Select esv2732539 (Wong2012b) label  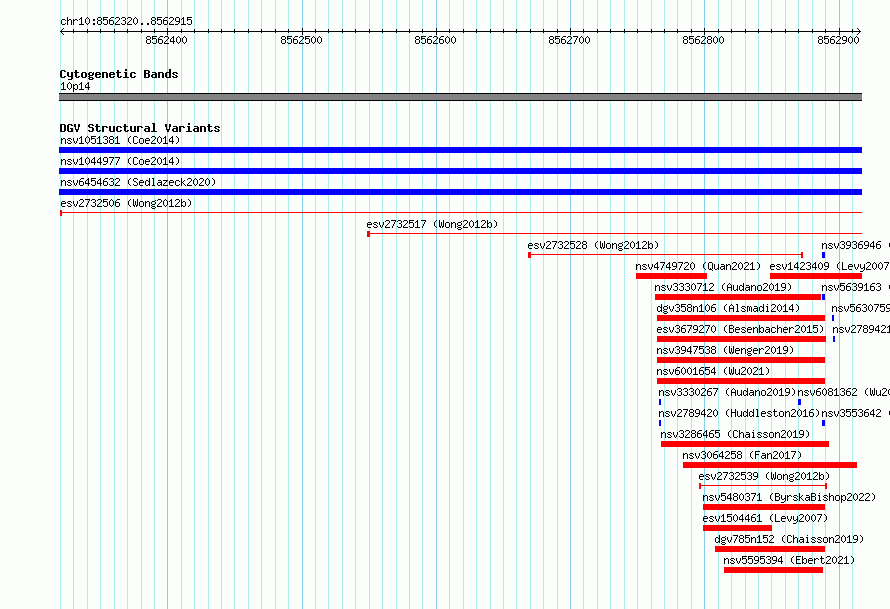[x=764, y=476]
